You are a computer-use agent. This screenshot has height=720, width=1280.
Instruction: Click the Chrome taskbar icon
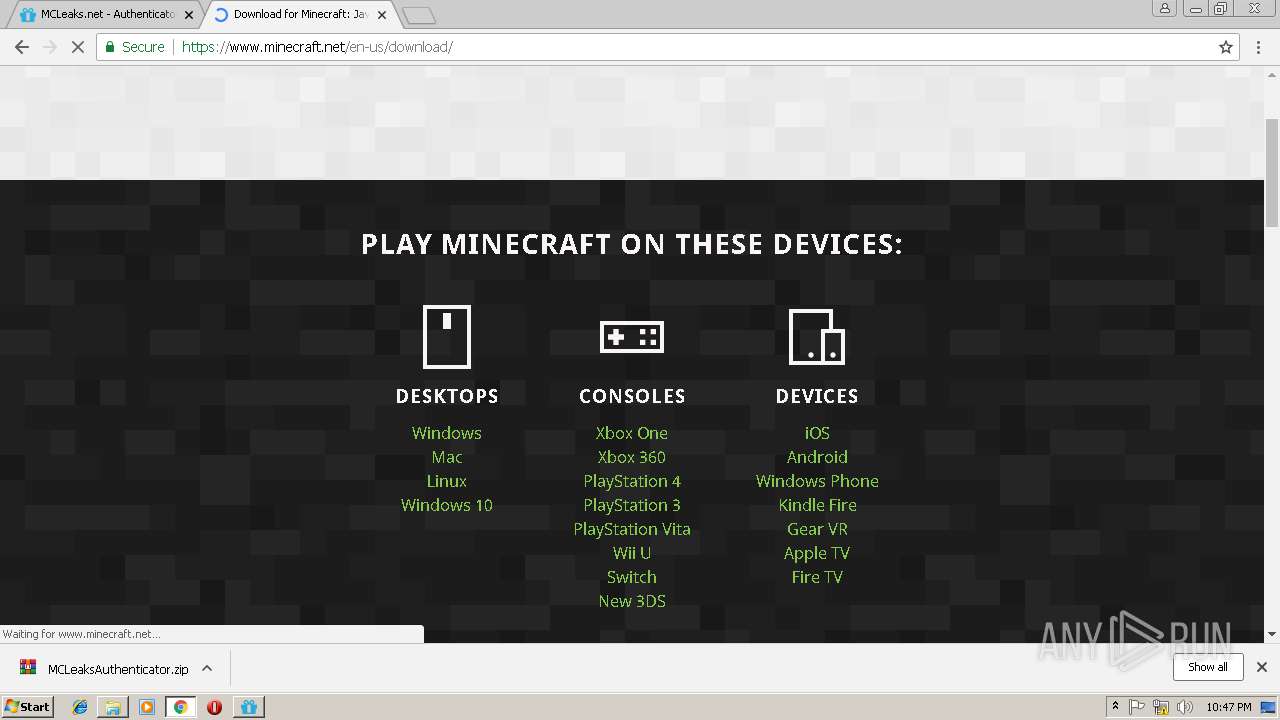(181, 707)
